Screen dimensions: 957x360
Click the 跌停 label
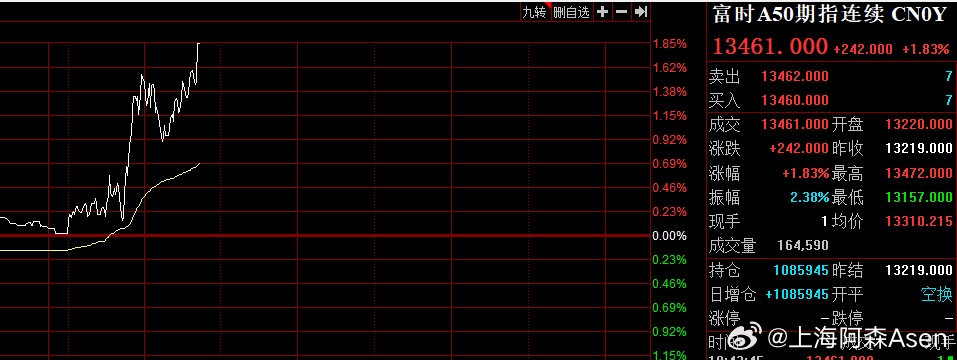pos(848,318)
